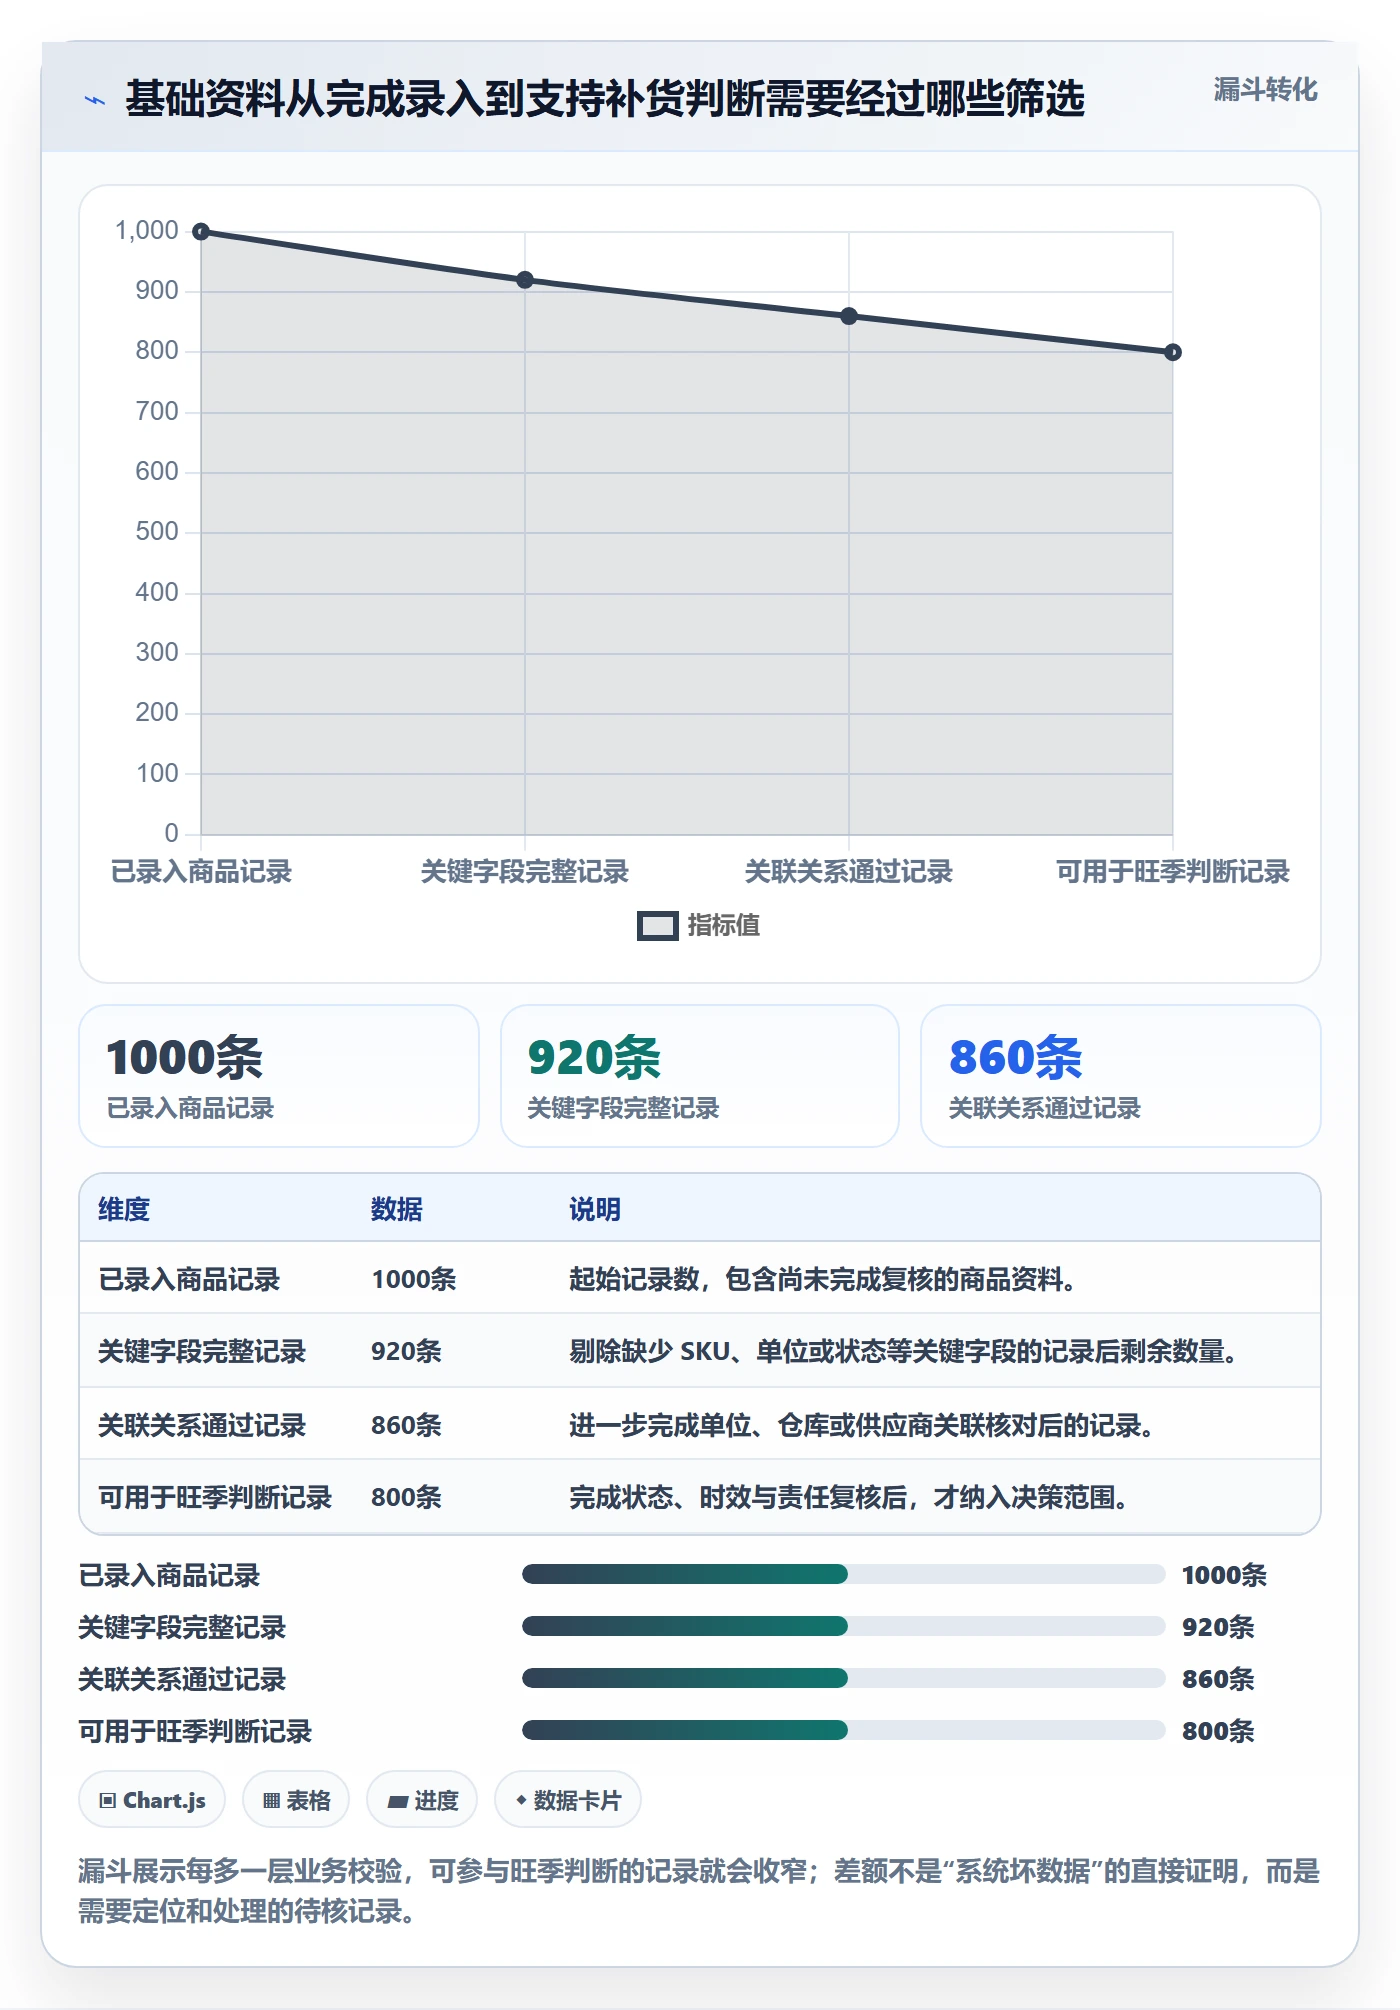
Task: Click x-axis label 关键字段完整记录
Action: pos(525,872)
